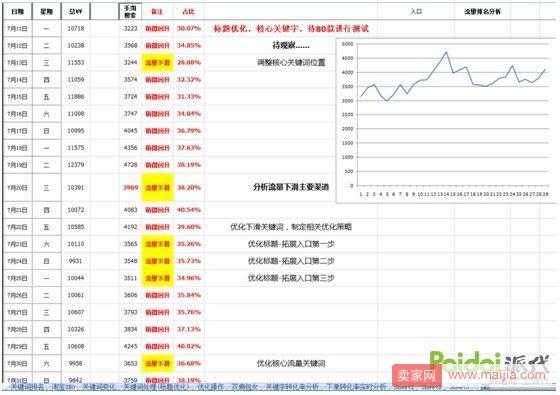Select the 40.02% ratio cell
The width and height of the screenshot is (560, 395).
(x=189, y=346)
